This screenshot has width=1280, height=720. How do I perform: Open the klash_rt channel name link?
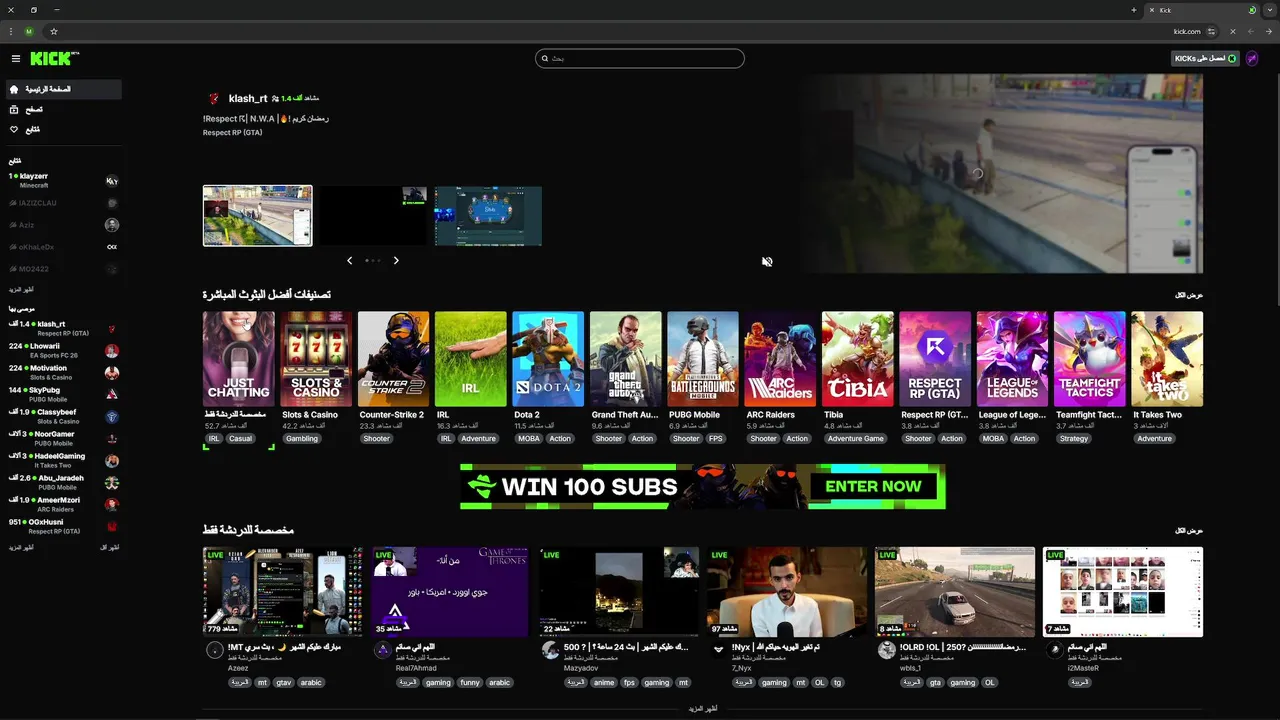point(248,99)
